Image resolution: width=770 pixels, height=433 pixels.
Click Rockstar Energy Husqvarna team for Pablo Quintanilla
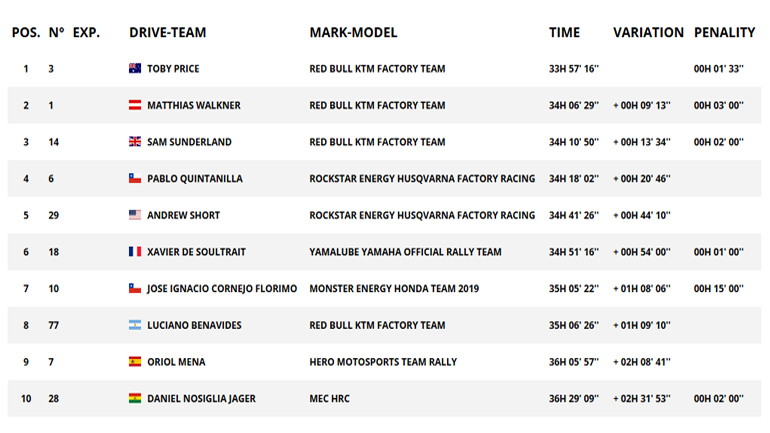point(422,179)
